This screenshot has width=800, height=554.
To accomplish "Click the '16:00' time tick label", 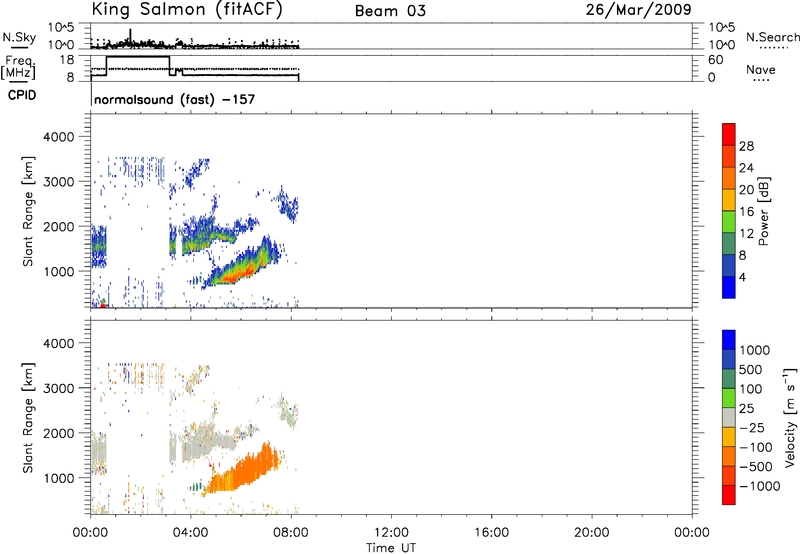I will (492, 533).
